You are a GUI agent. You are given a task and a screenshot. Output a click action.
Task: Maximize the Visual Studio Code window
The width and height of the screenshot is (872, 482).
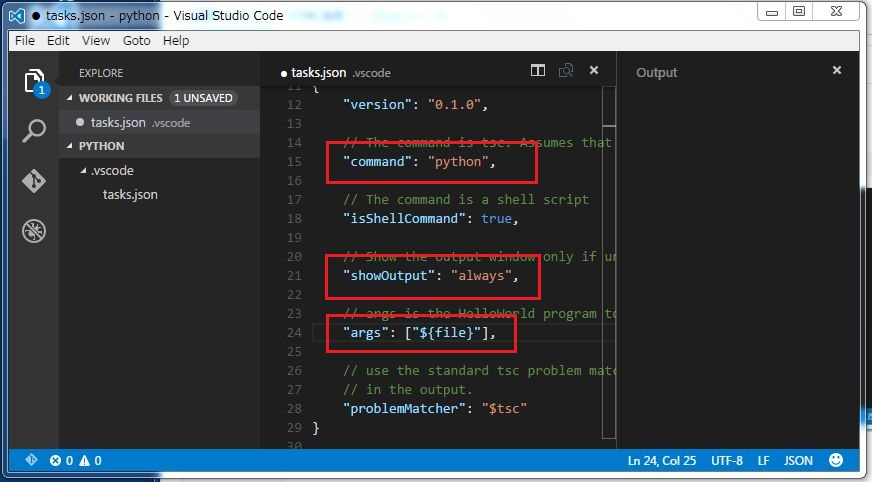pyautogui.click(x=799, y=12)
